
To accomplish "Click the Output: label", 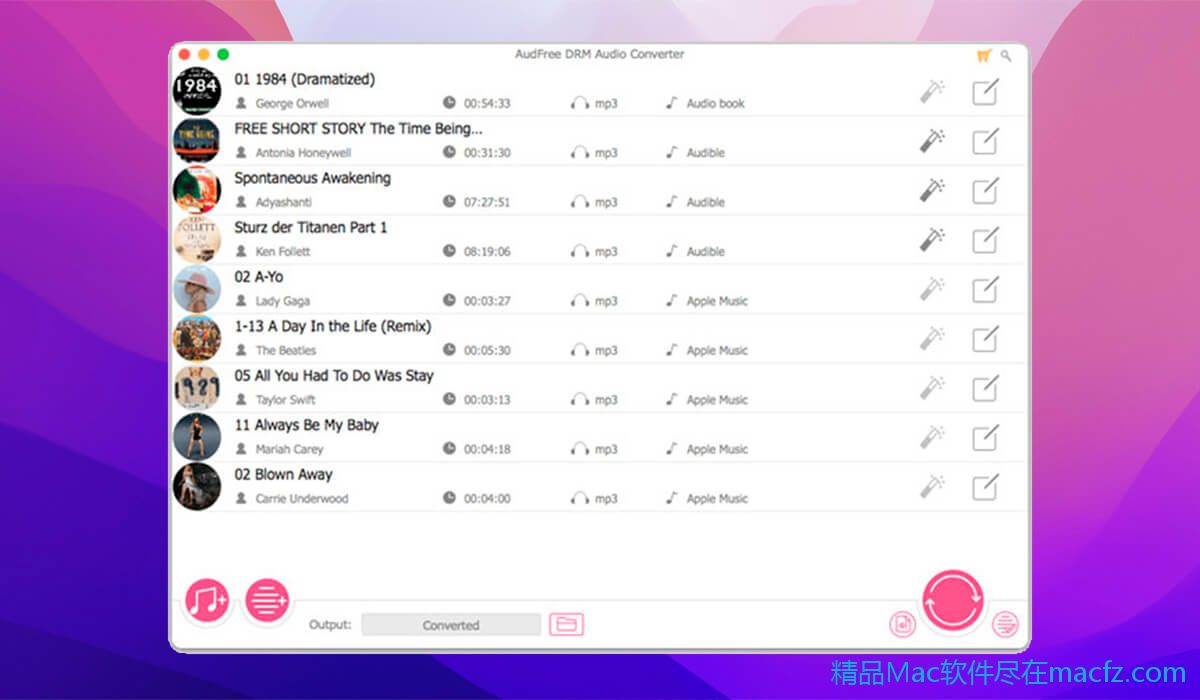I will coord(330,625).
